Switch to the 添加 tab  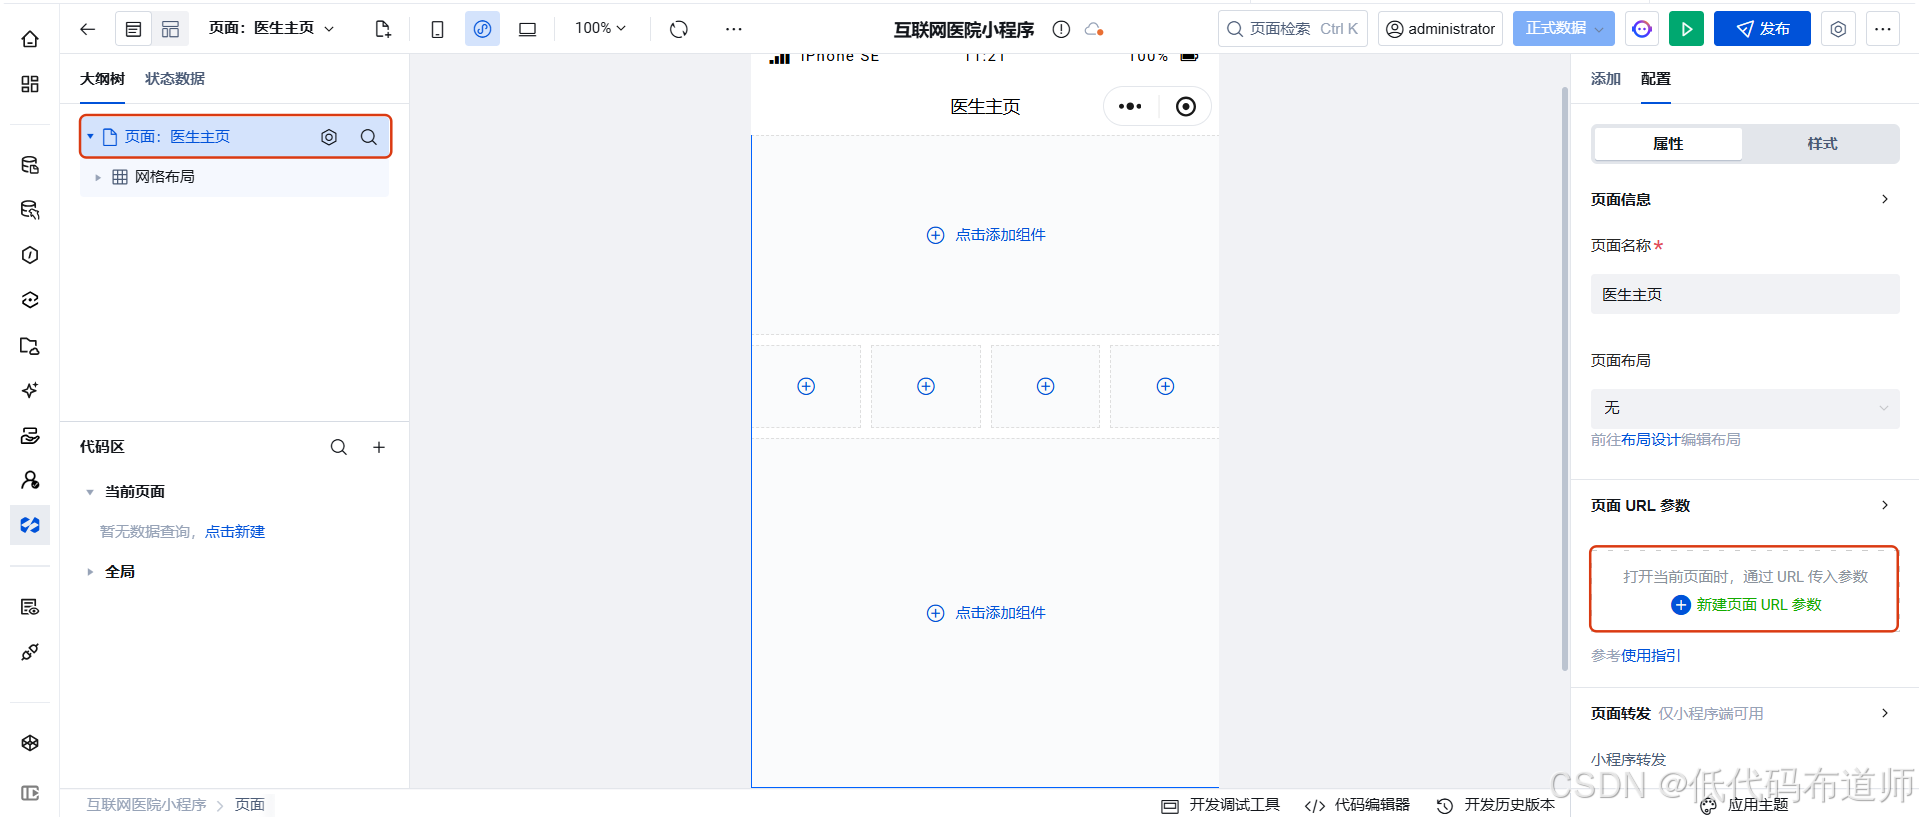point(1605,79)
